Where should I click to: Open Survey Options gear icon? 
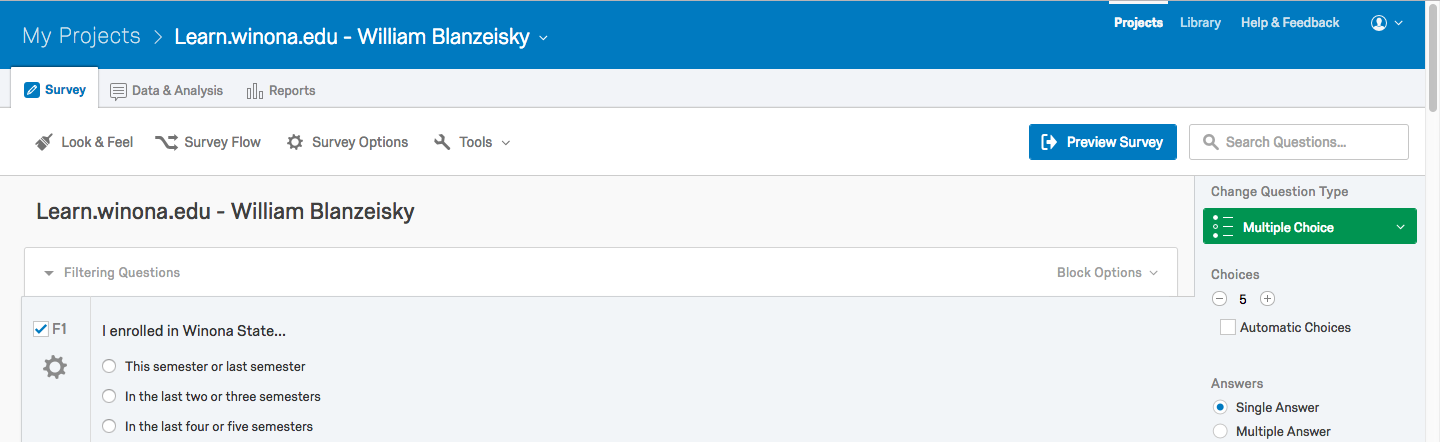coord(295,142)
